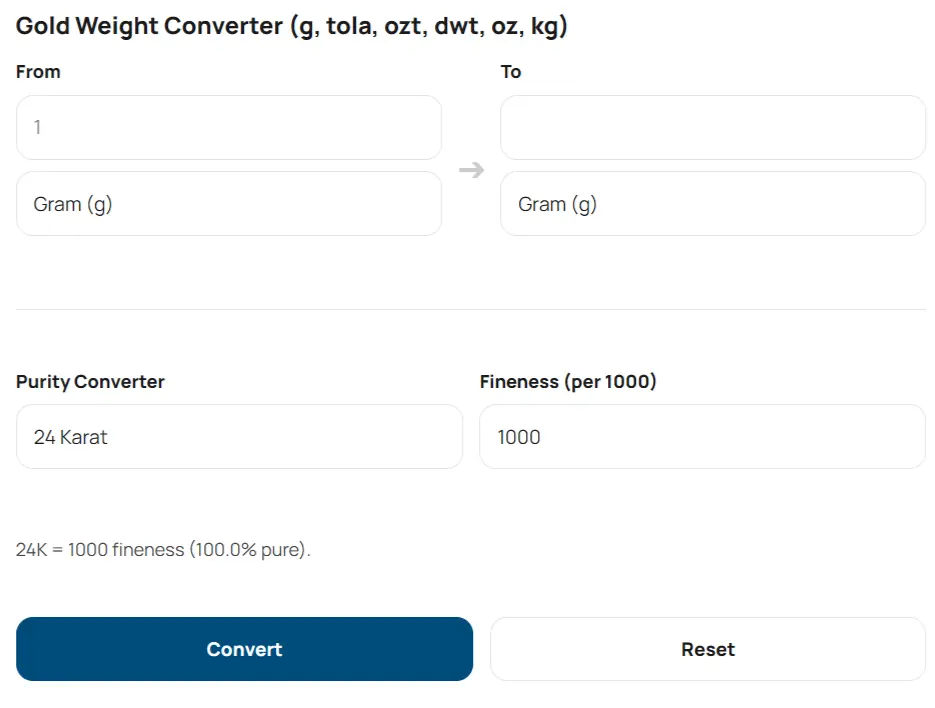Click the empty To result field
This screenshot has height=708, width=935.
[x=712, y=127]
